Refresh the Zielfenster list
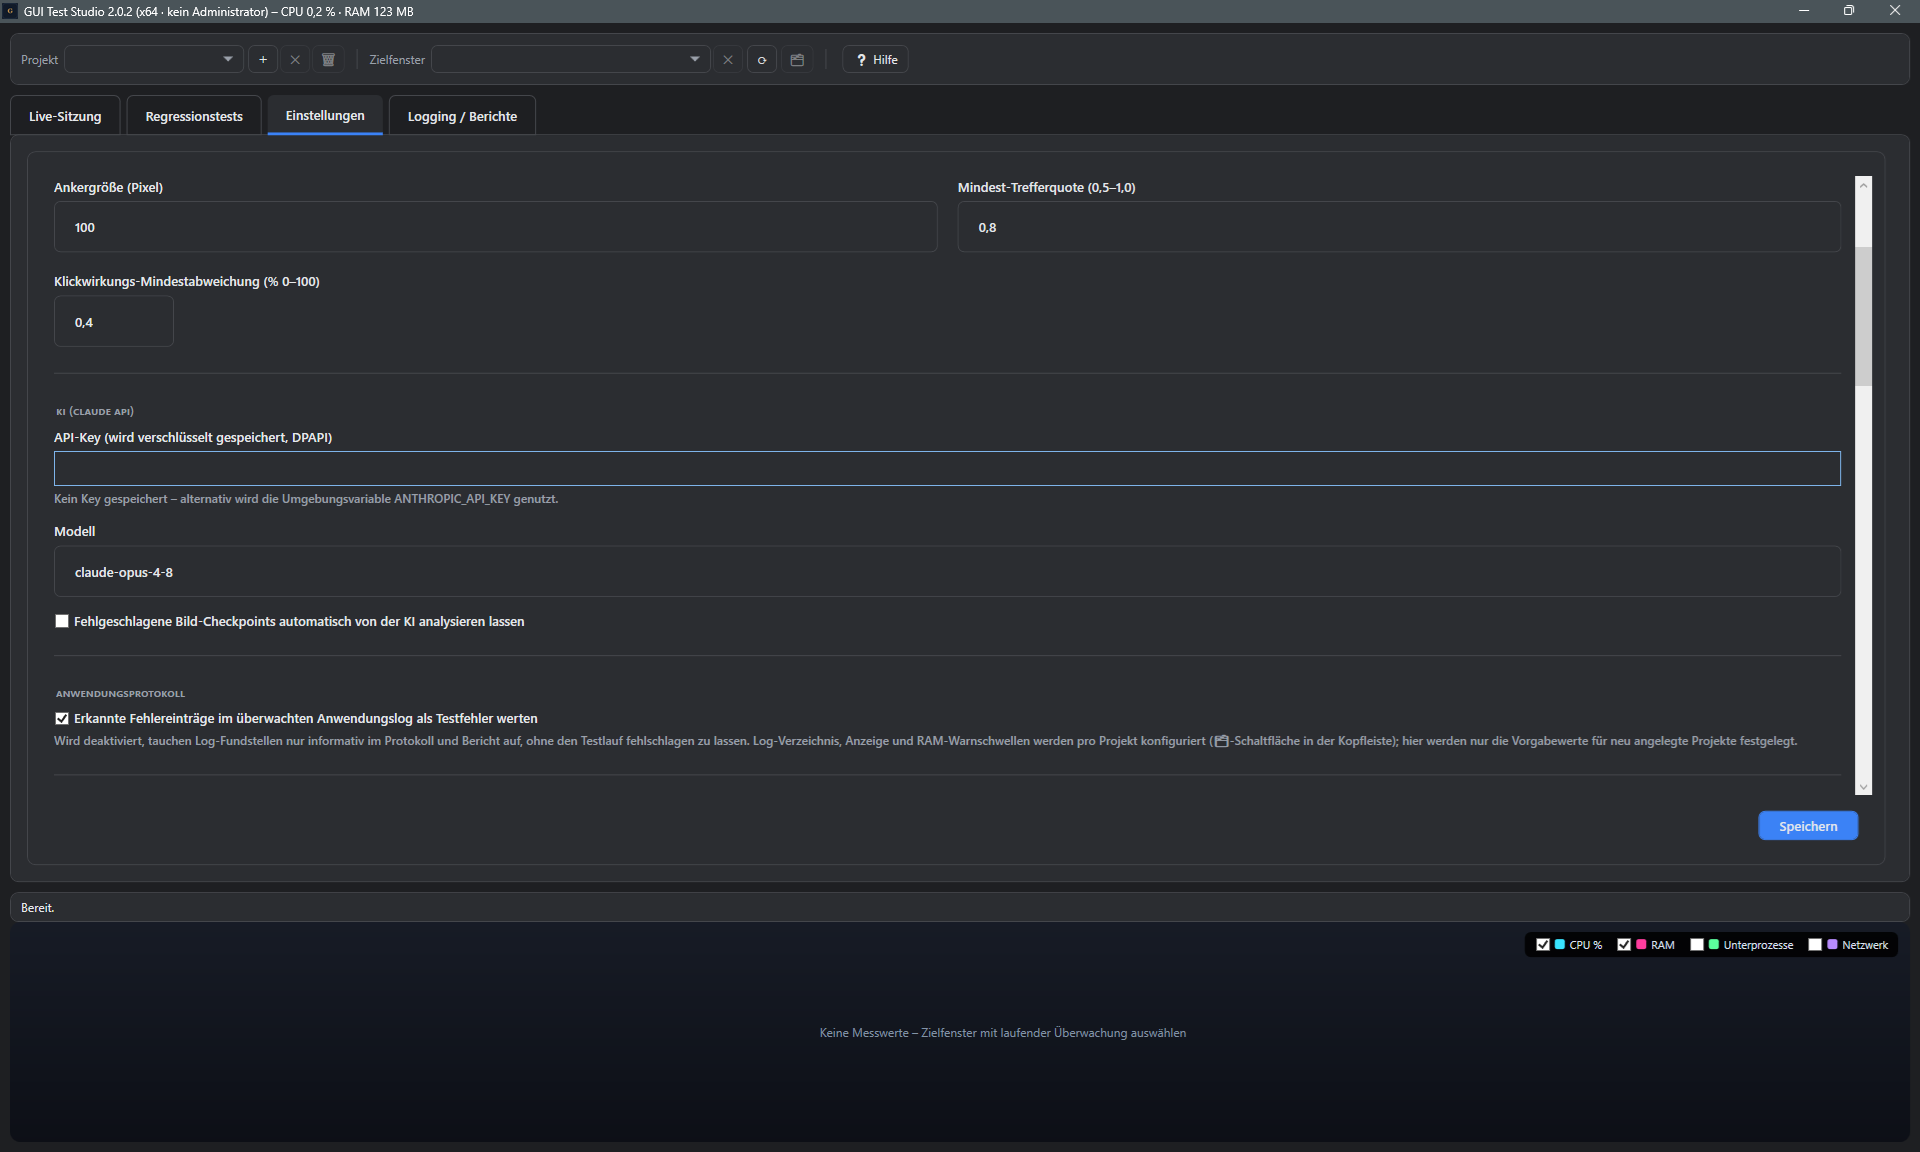Image resolution: width=1920 pixels, height=1152 pixels. point(762,60)
